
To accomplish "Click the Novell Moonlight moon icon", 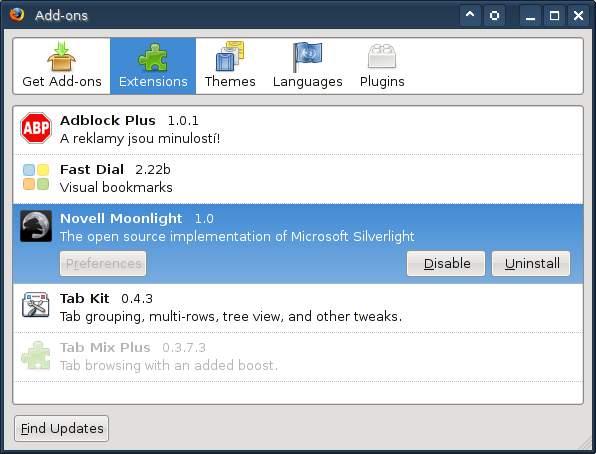I will click(x=36, y=226).
